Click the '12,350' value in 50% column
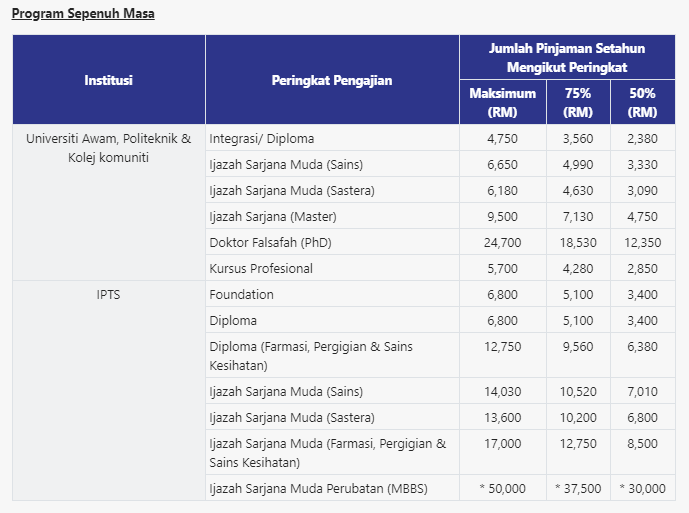689x513 pixels. pos(642,242)
